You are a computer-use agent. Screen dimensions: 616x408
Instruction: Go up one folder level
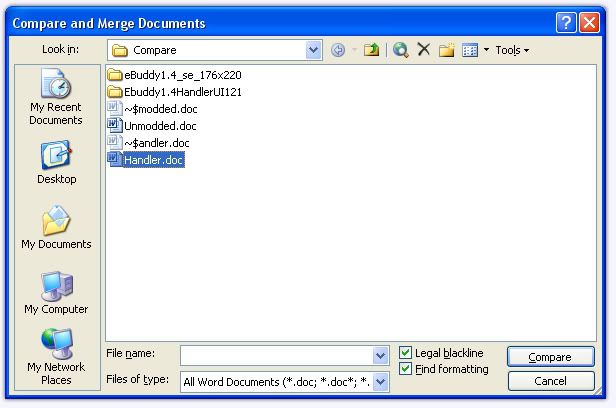[371, 50]
